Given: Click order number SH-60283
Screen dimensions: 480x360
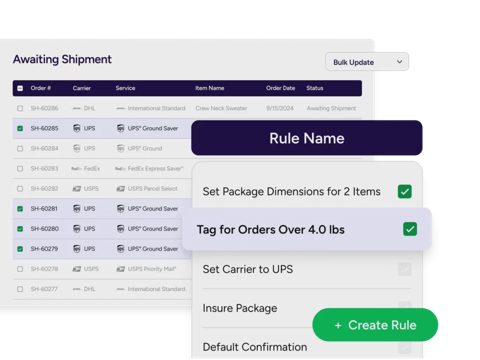Looking at the screenshot, I should point(44,169).
